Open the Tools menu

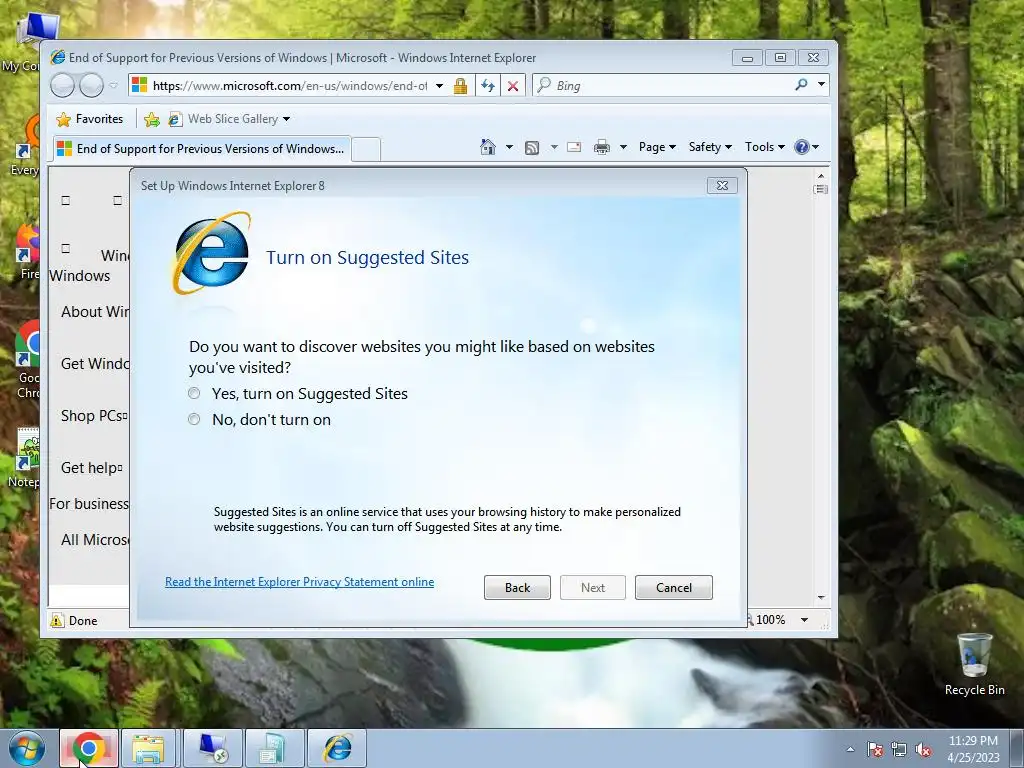pos(765,147)
